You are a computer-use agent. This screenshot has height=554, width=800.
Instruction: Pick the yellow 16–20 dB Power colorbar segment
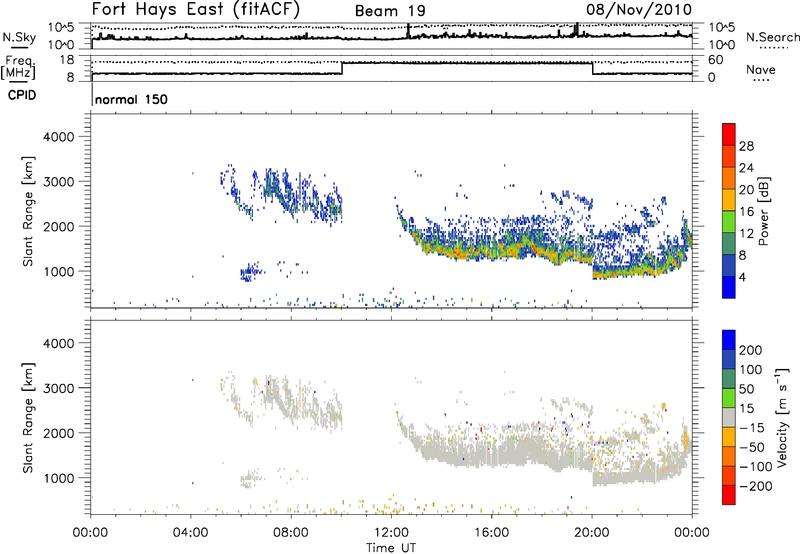[x=729, y=200]
